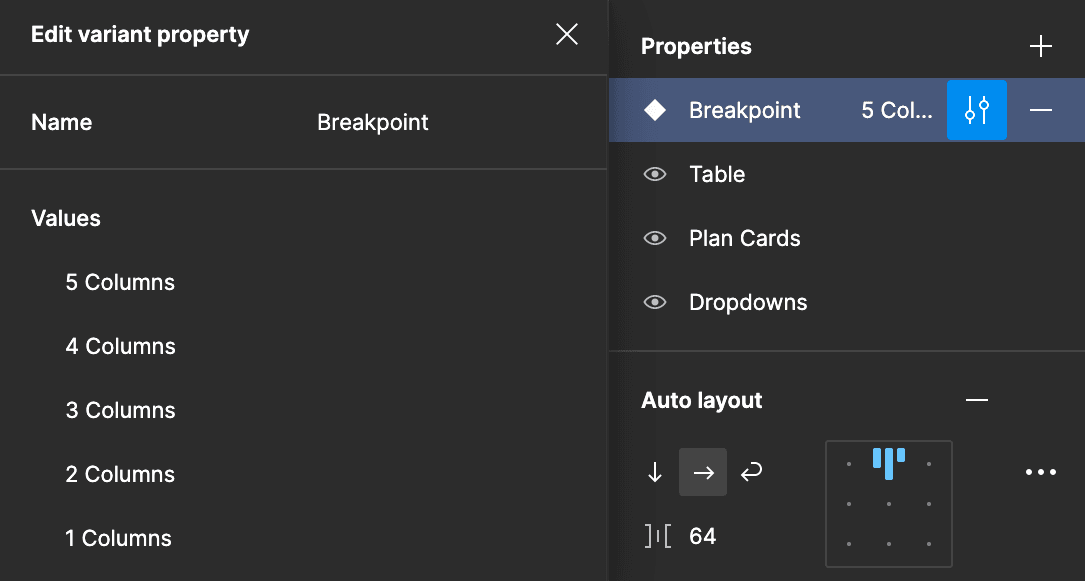The height and width of the screenshot is (581, 1085).
Task: Select the 3 Columns value
Action: [120, 410]
